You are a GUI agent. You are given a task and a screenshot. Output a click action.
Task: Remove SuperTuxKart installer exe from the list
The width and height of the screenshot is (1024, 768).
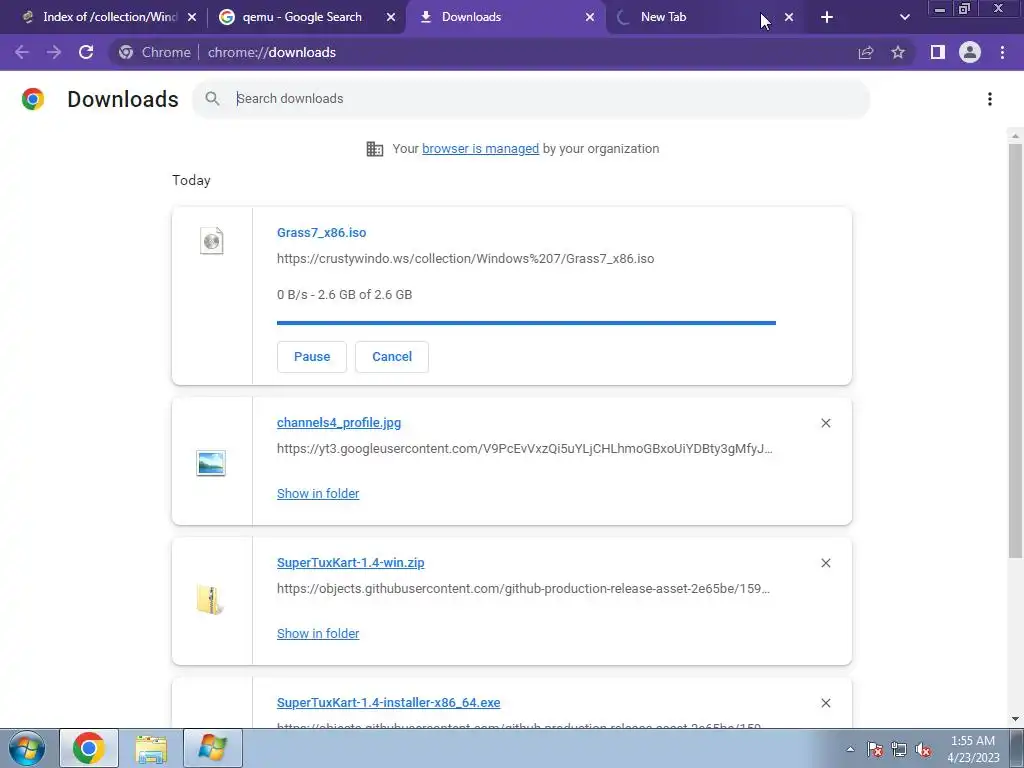coord(826,703)
